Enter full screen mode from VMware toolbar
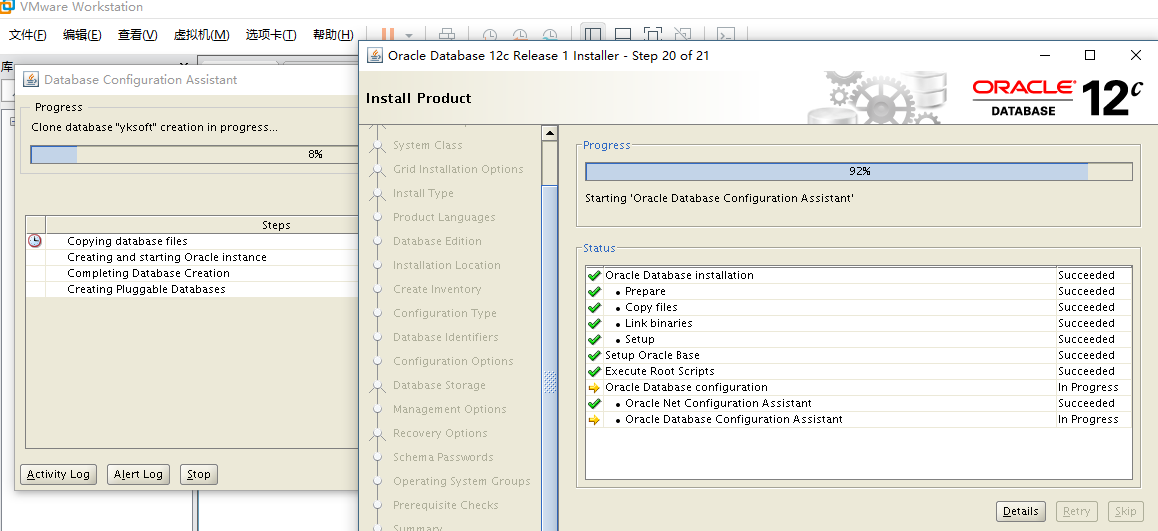 (x=652, y=35)
